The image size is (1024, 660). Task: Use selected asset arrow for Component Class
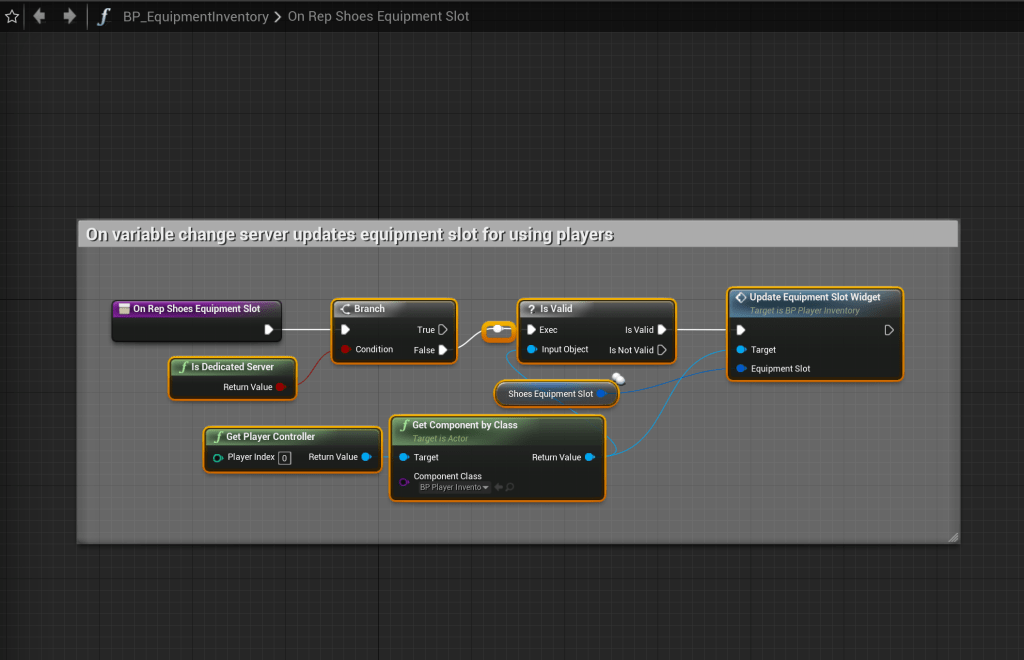point(498,488)
